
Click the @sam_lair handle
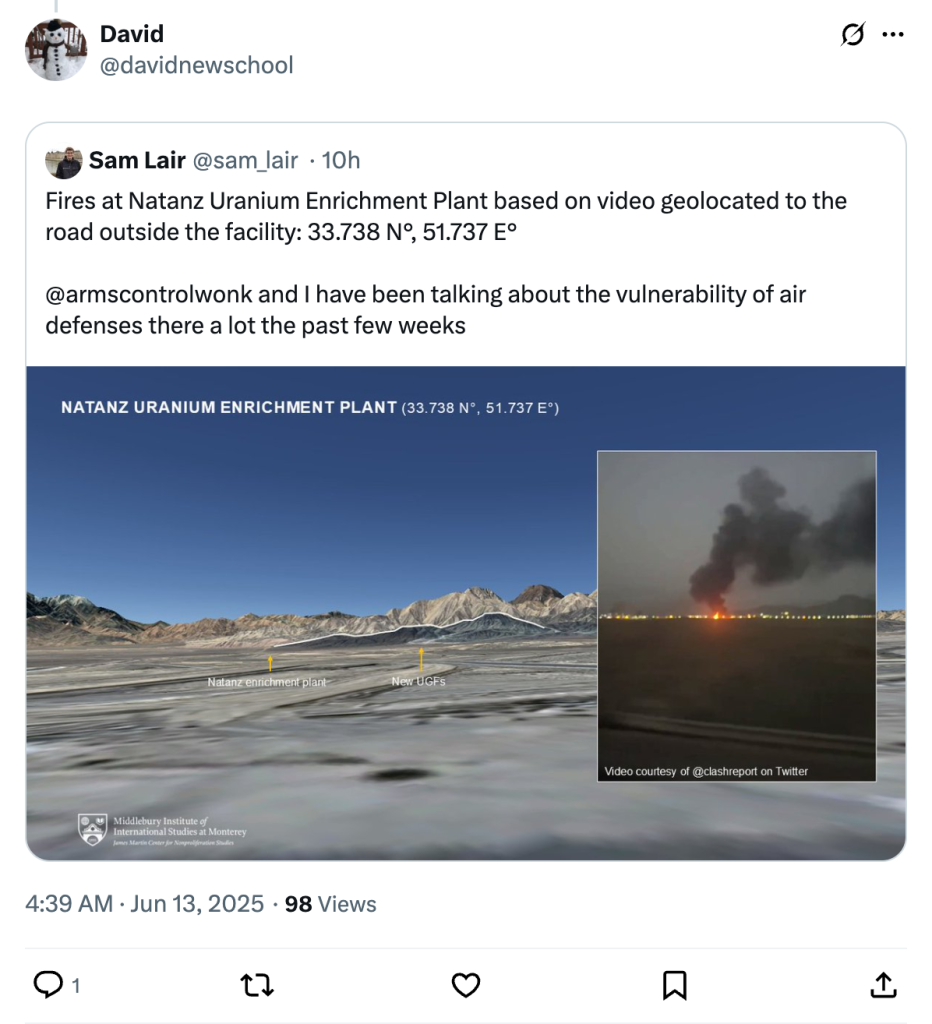pos(246,161)
